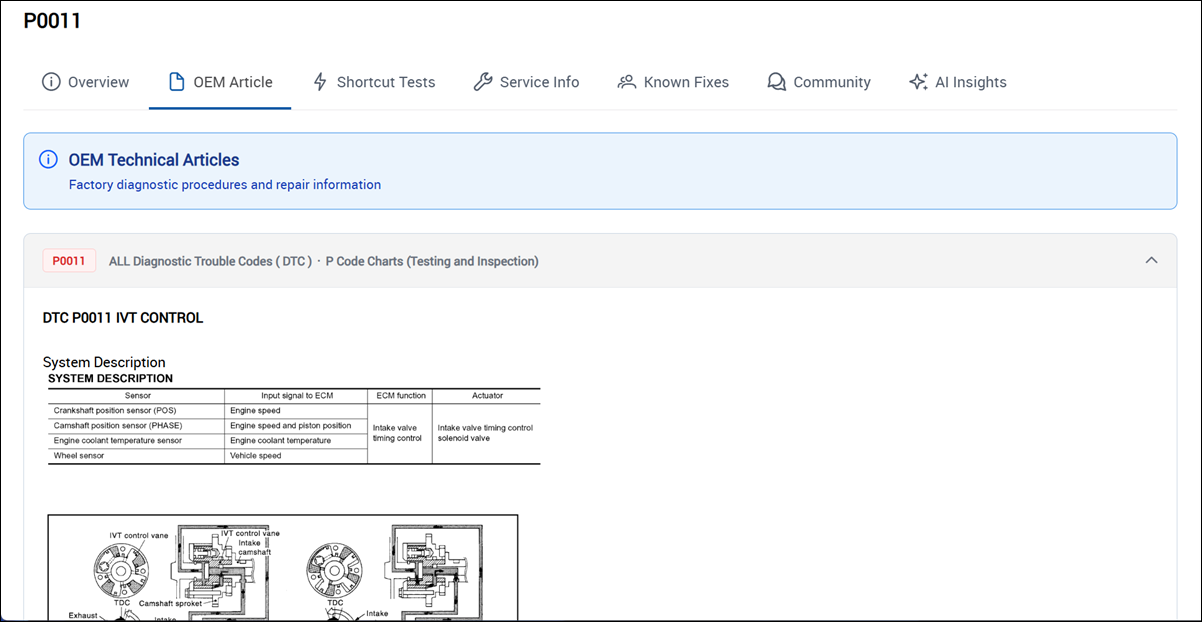Select the Service Info tab
Viewport: 1202px width, 622px height.
click(540, 82)
